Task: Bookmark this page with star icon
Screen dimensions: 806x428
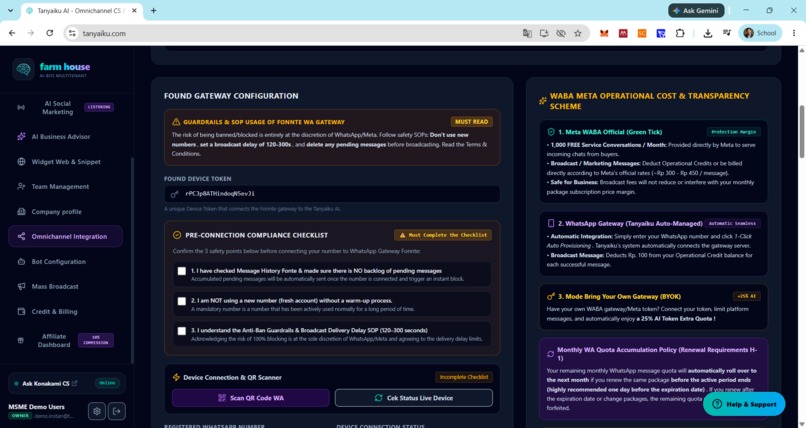Action: (x=578, y=33)
